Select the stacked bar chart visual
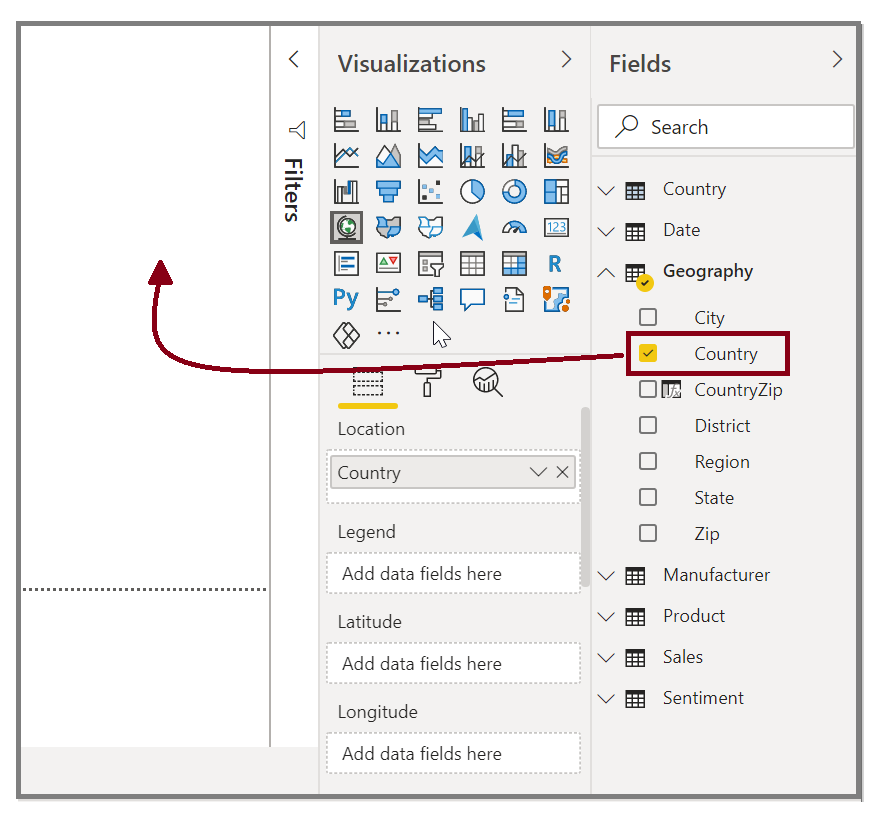 [346, 120]
